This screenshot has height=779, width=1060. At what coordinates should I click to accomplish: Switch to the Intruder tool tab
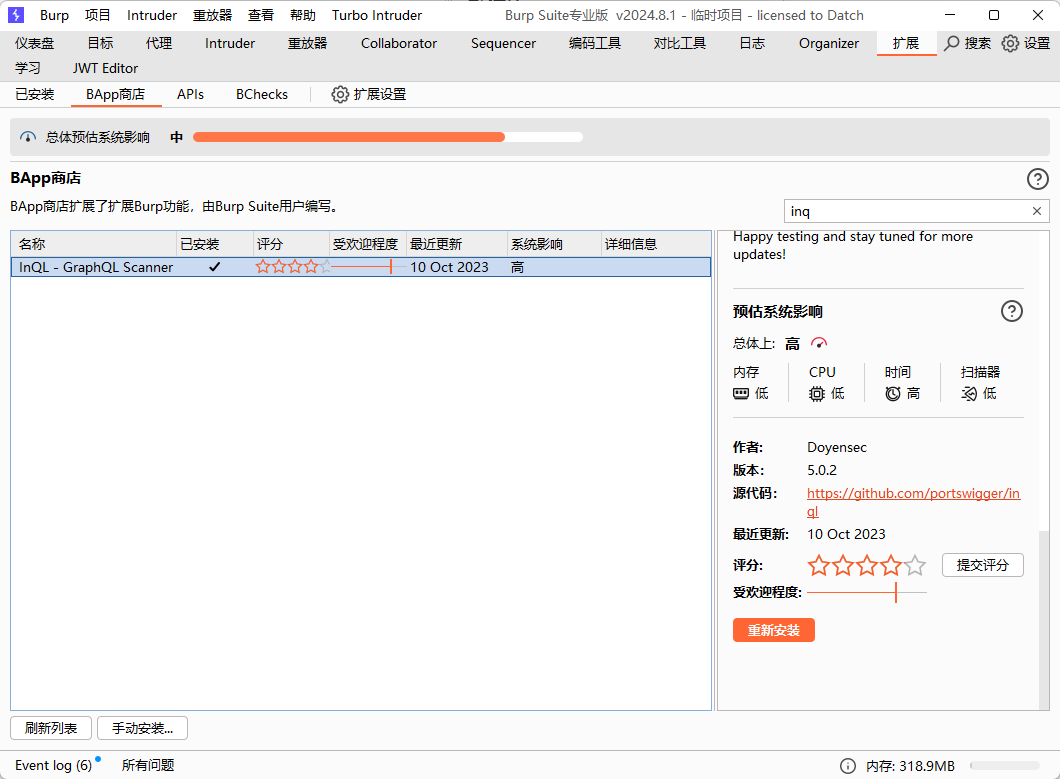(x=230, y=43)
